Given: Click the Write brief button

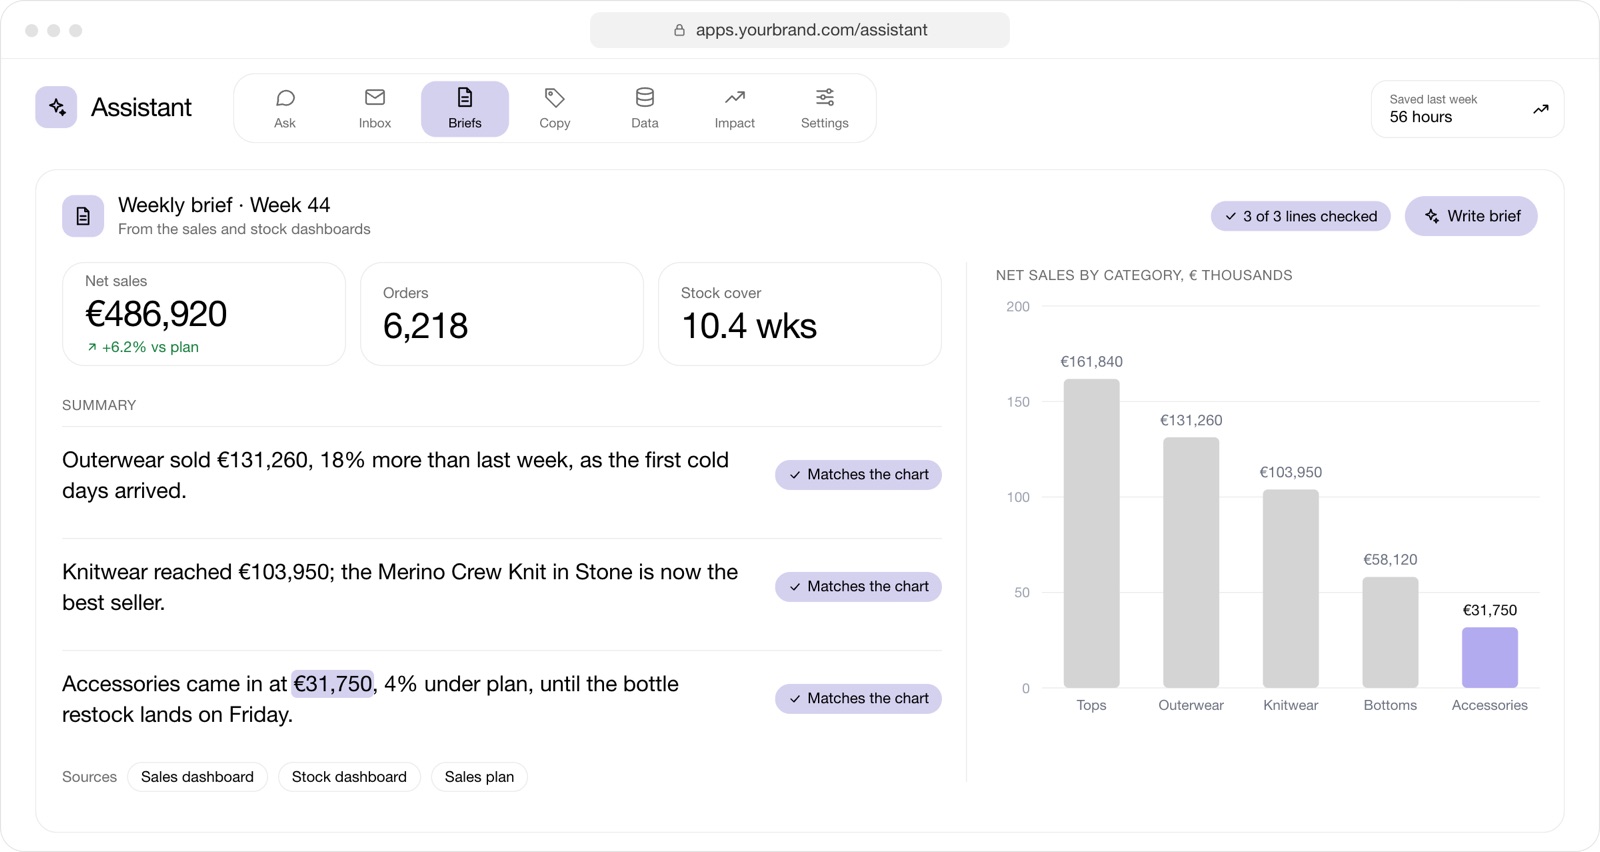Looking at the screenshot, I should point(1471,216).
